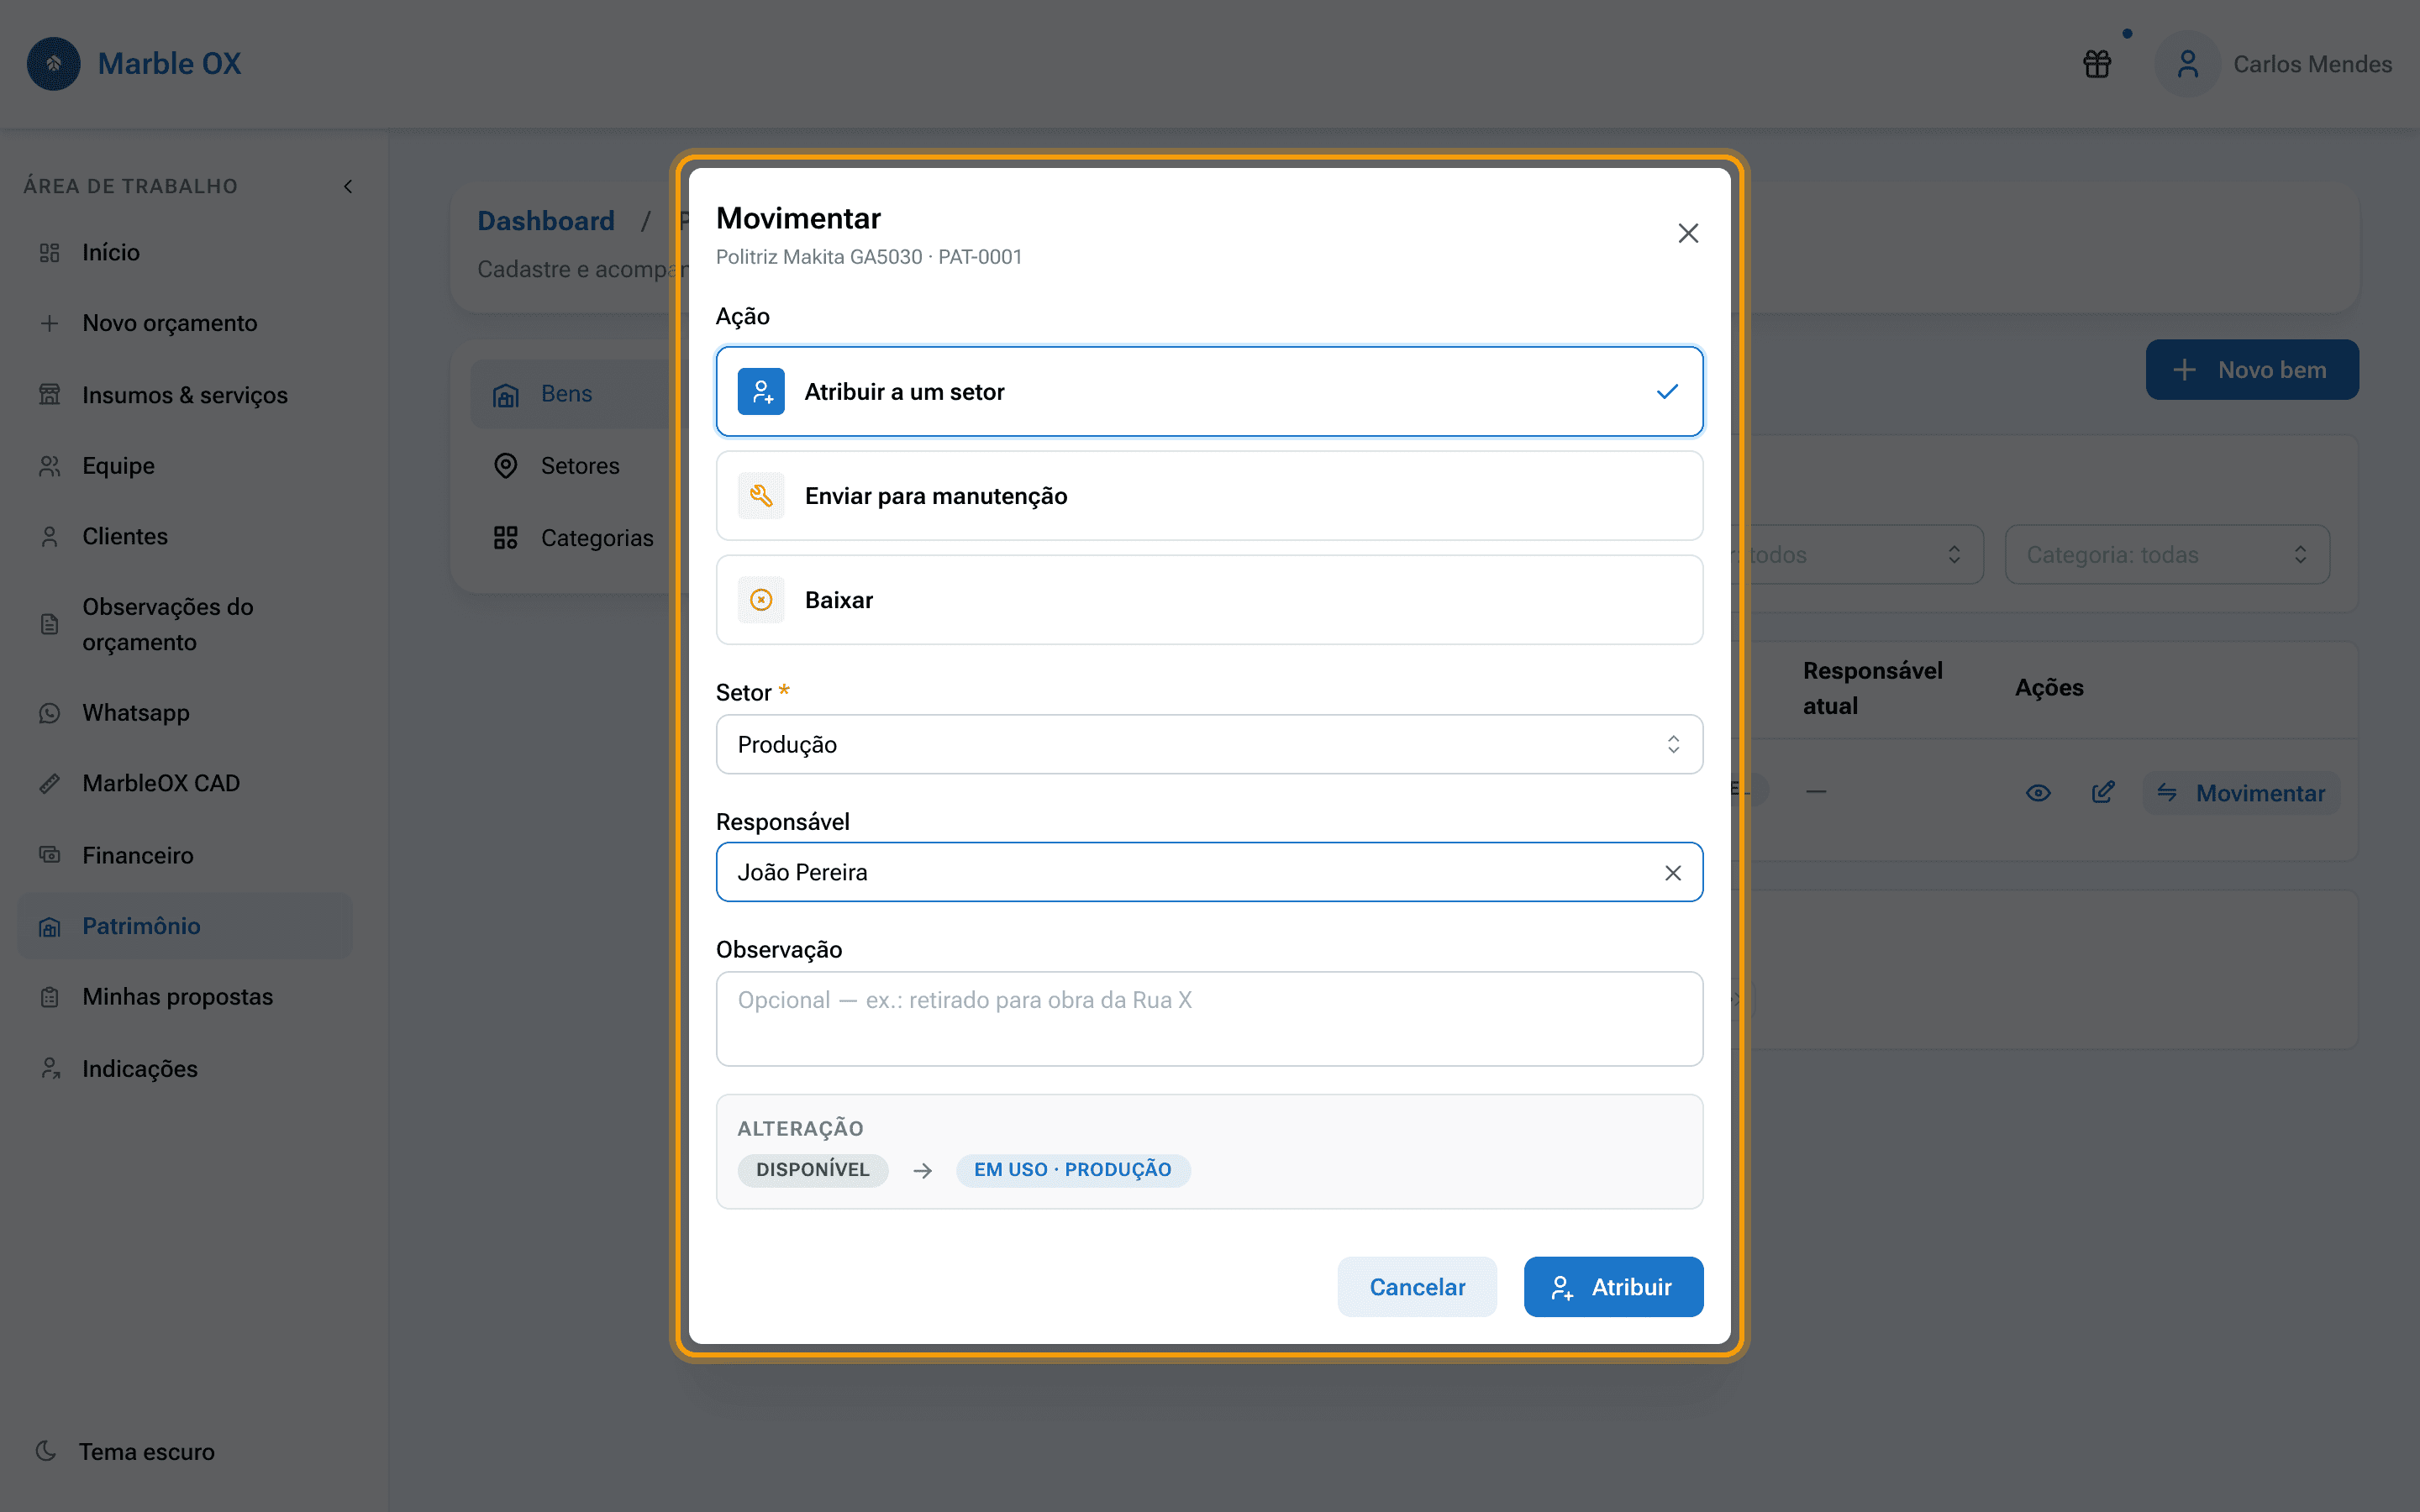The height and width of the screenshot is (1512, 2420).
Task: Click the Marble OX logo icon
Action: pos(54,64)
